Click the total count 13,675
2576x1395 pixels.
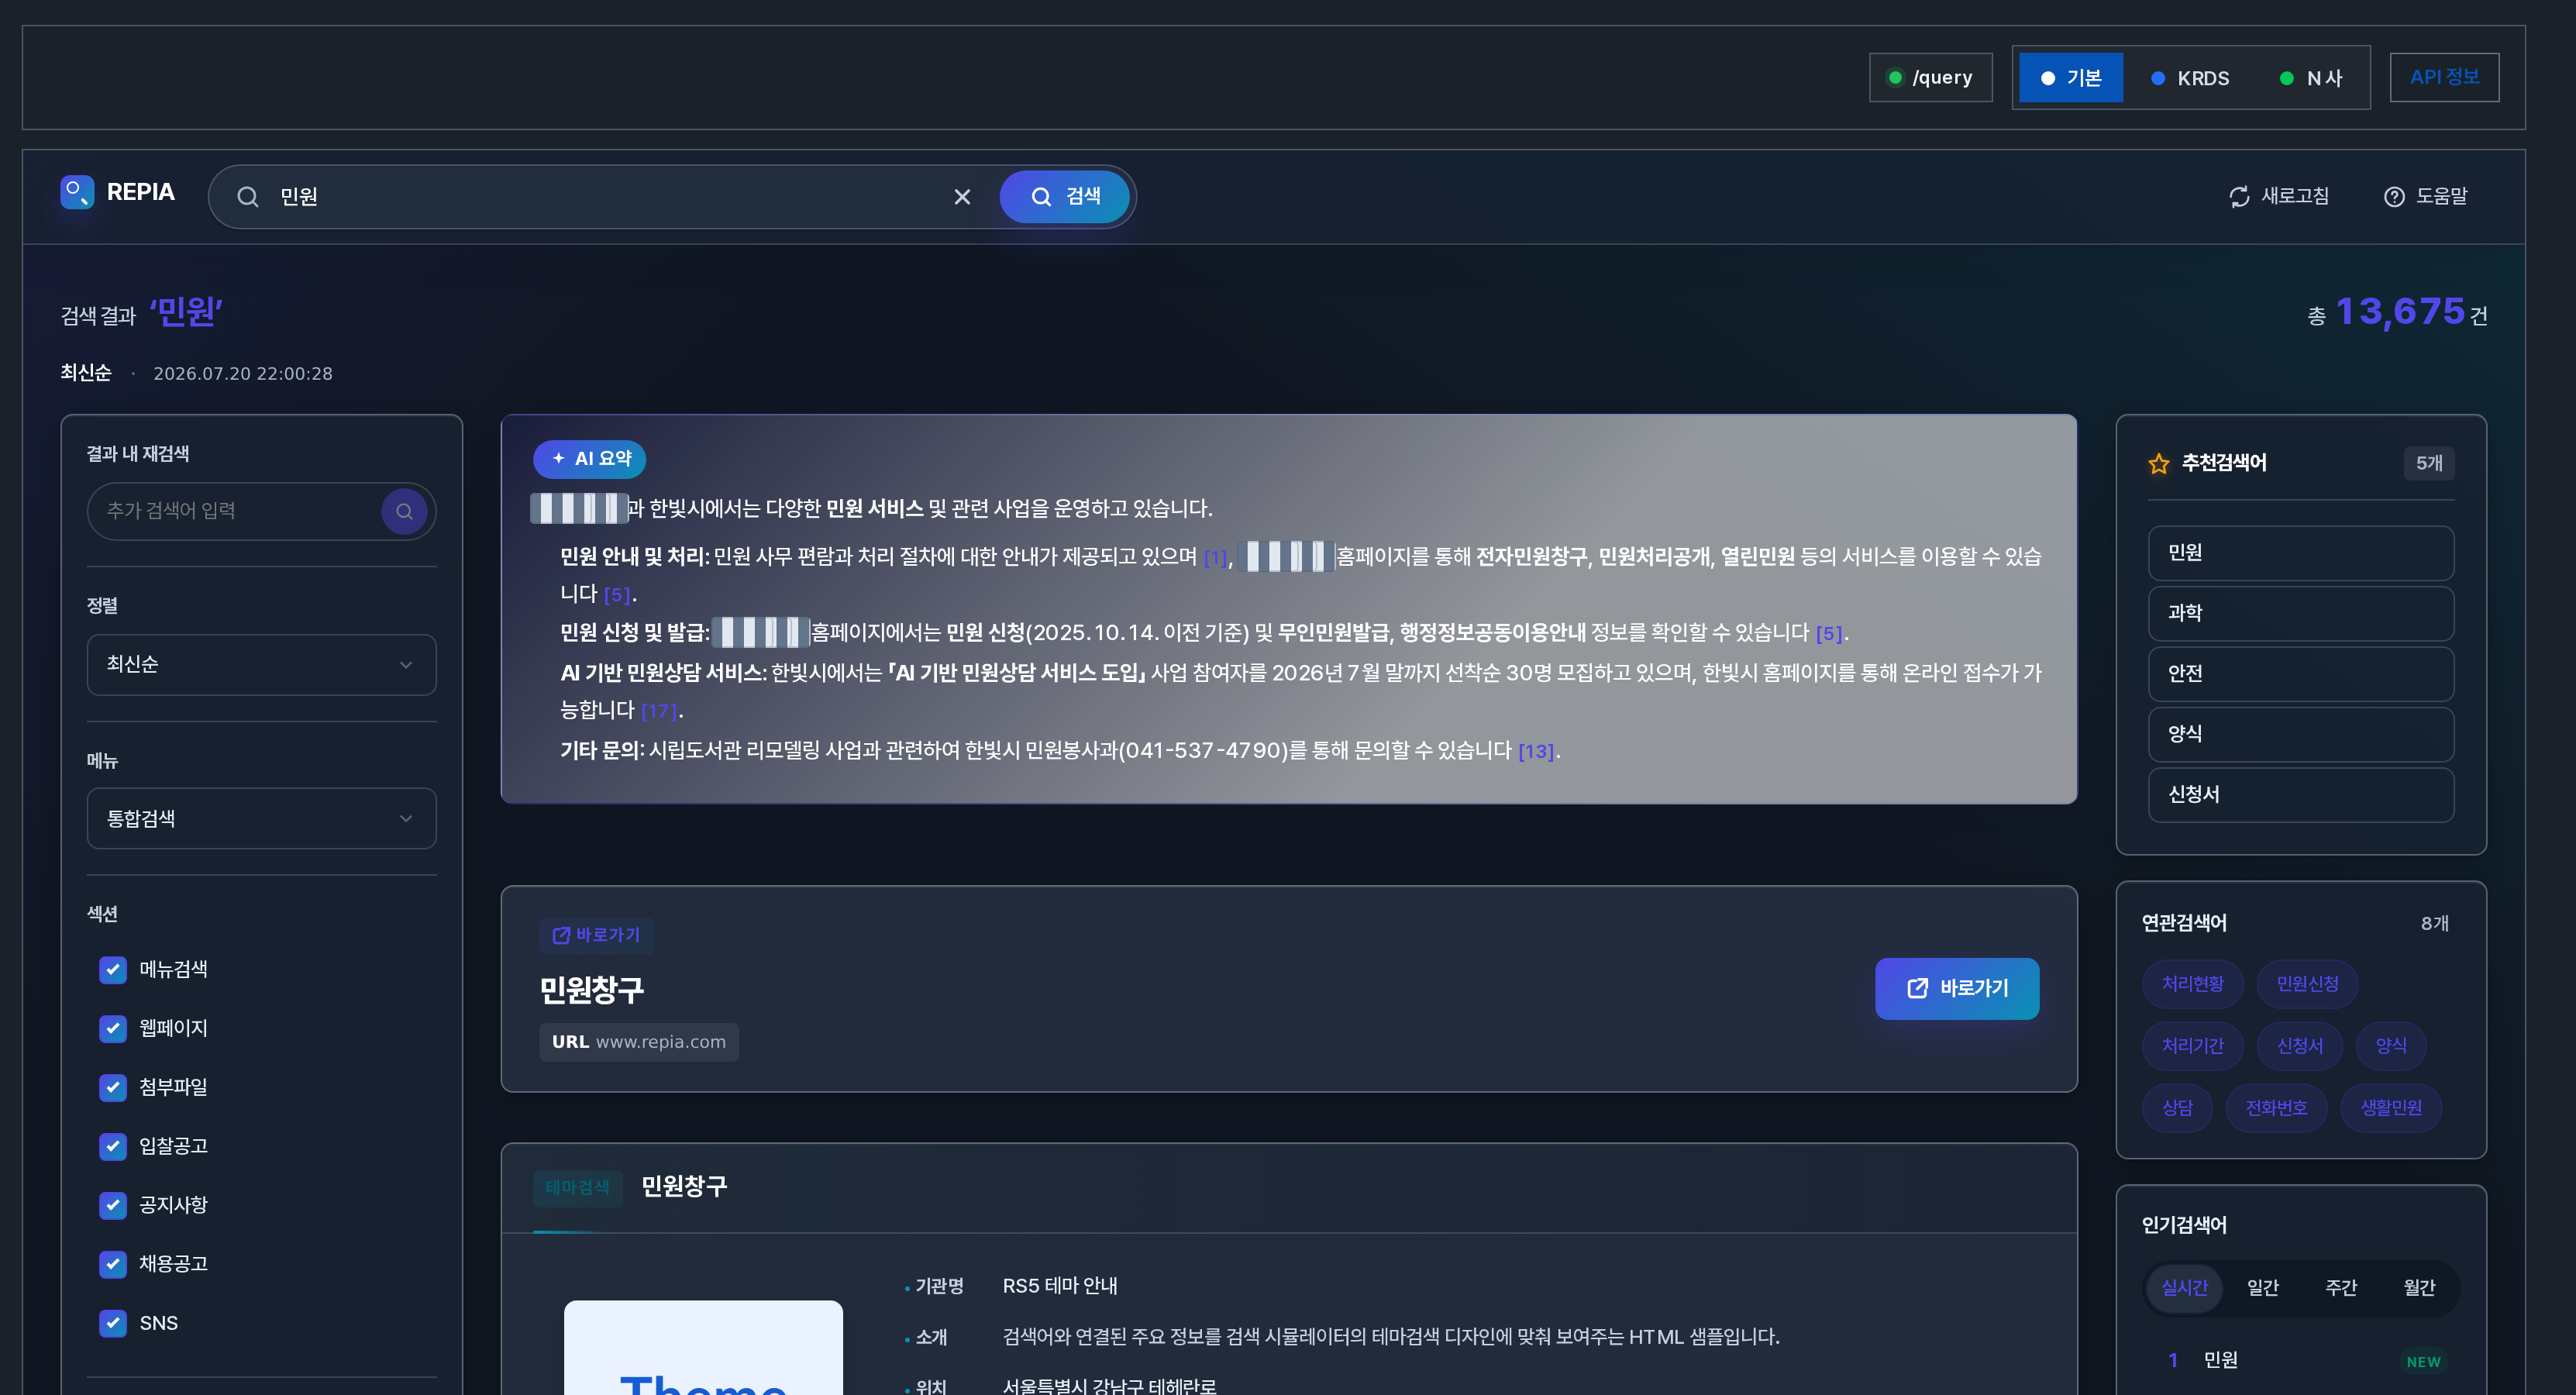pos(2400,312)
